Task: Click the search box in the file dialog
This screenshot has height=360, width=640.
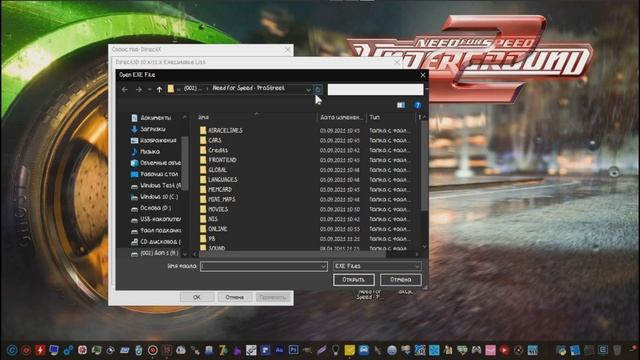Action: pos(375,89)
